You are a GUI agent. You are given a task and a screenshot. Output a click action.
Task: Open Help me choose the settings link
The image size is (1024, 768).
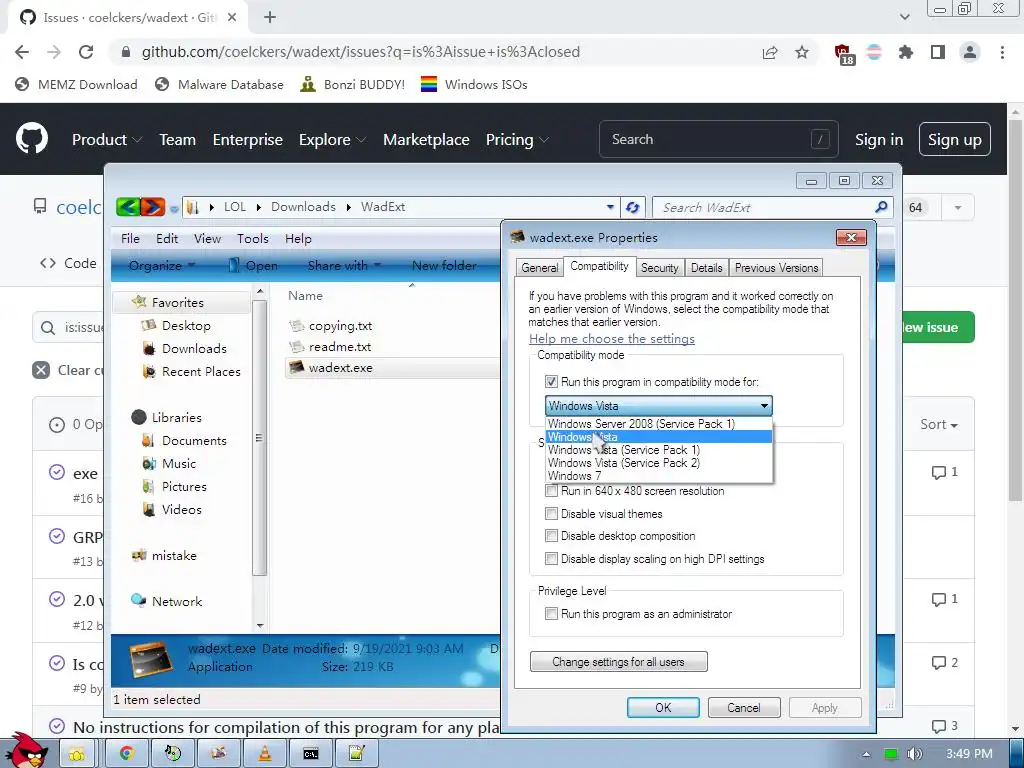(x=612, y=338)
